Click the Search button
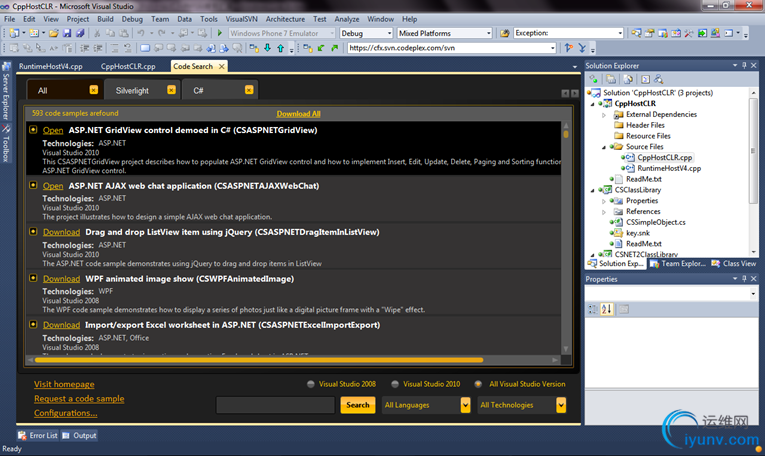765x456 pixels. point(358,405)
